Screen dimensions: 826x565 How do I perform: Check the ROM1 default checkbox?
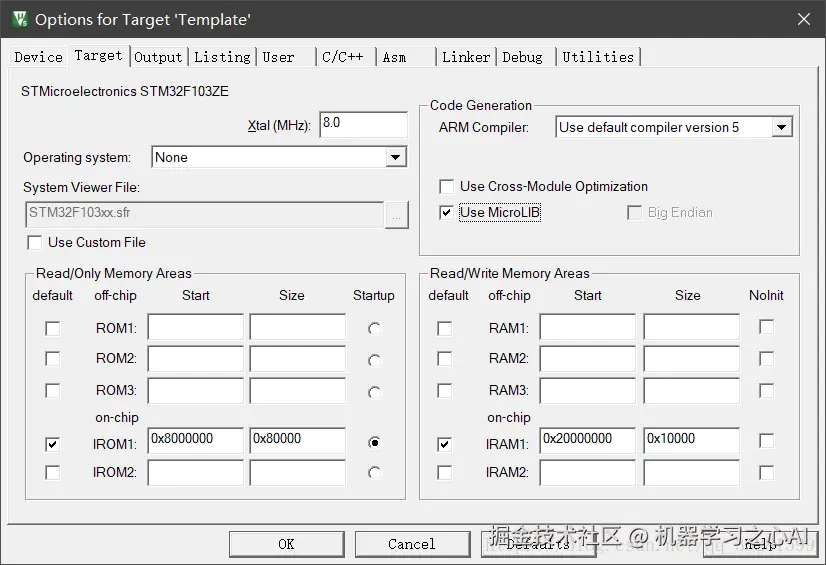[x=52, y=329]
